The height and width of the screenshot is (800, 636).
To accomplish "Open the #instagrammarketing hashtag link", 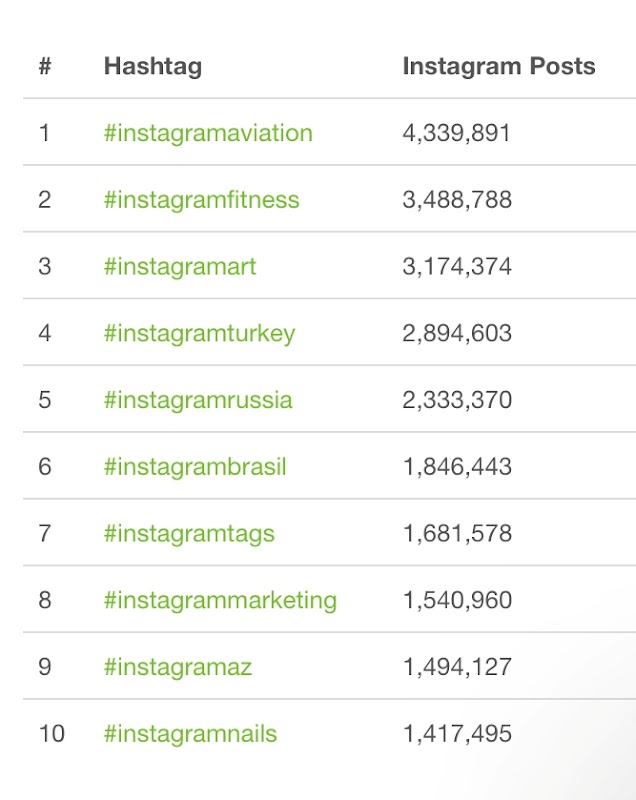I will click(x=220, y=600).
